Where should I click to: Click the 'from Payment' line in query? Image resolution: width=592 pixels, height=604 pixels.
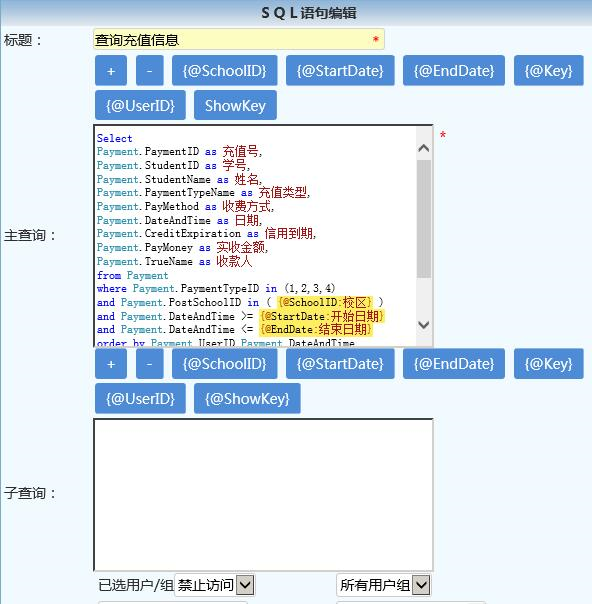tap(132, 275)
